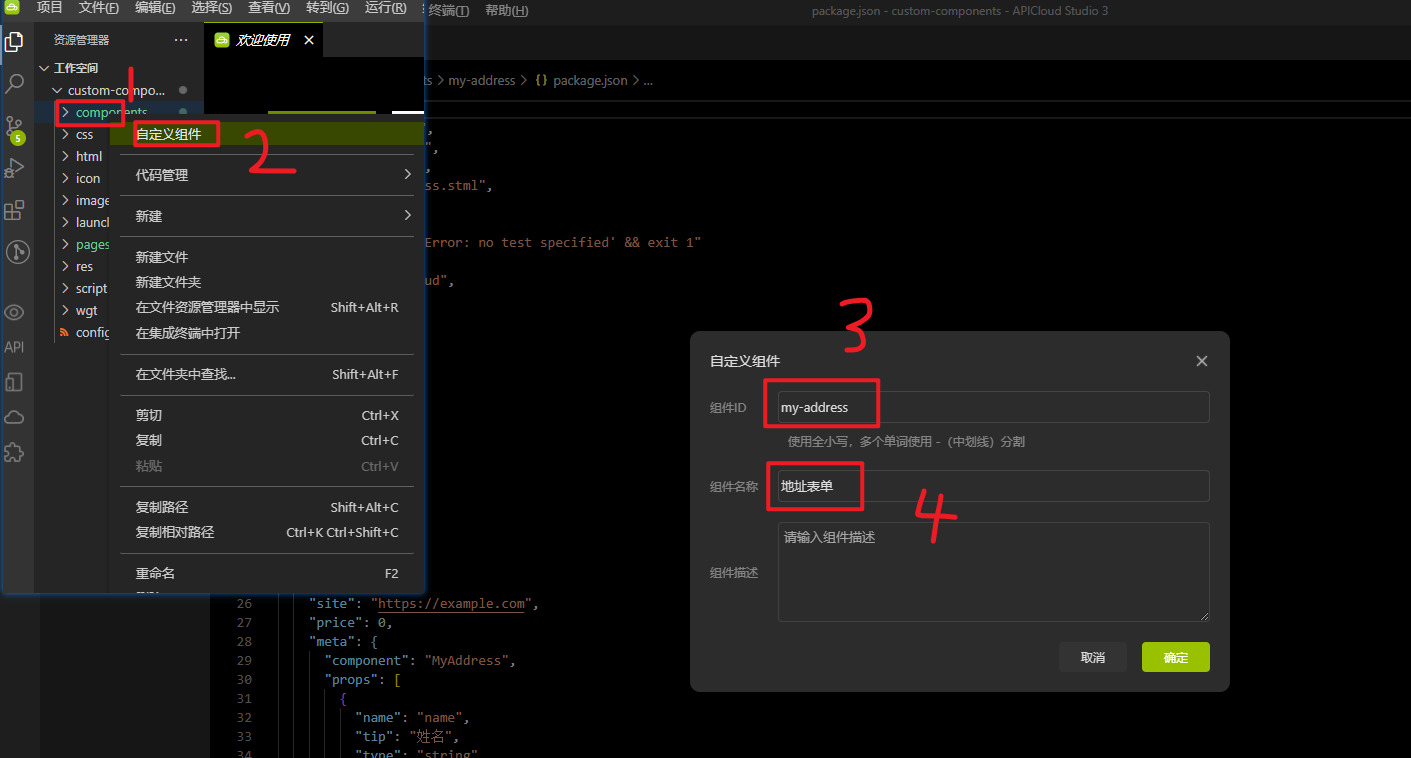
Task: Click package.json breadcrumb segment
Action: tap(590, 80)
